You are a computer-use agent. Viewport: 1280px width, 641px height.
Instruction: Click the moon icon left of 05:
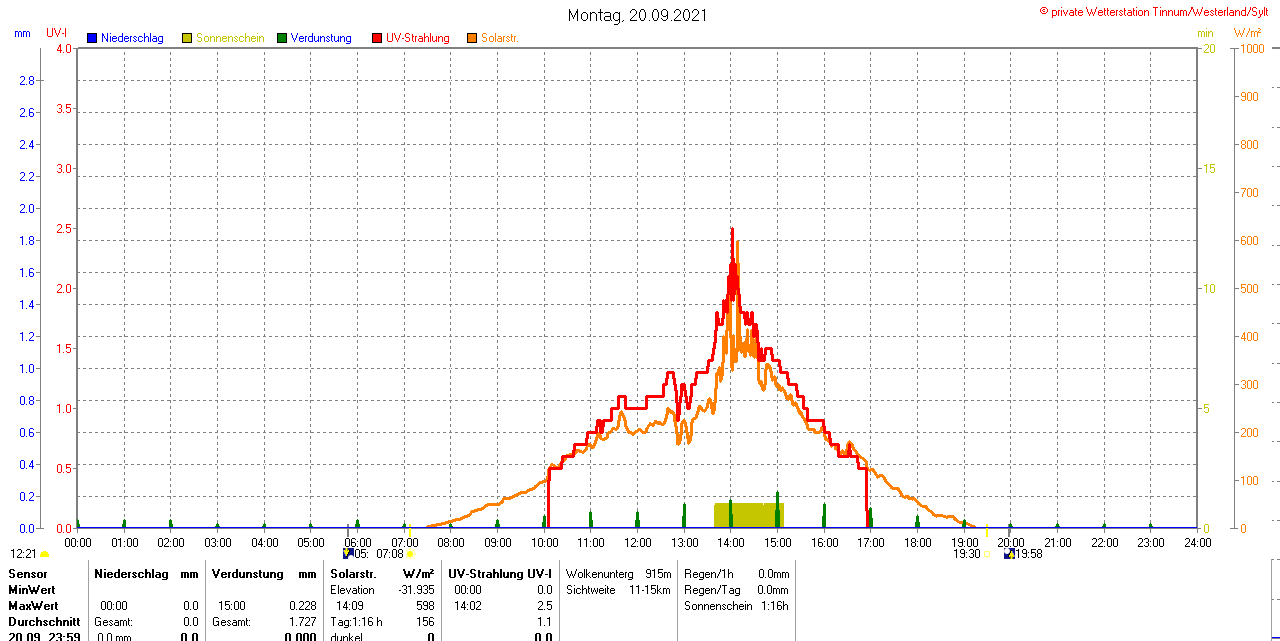347,553
